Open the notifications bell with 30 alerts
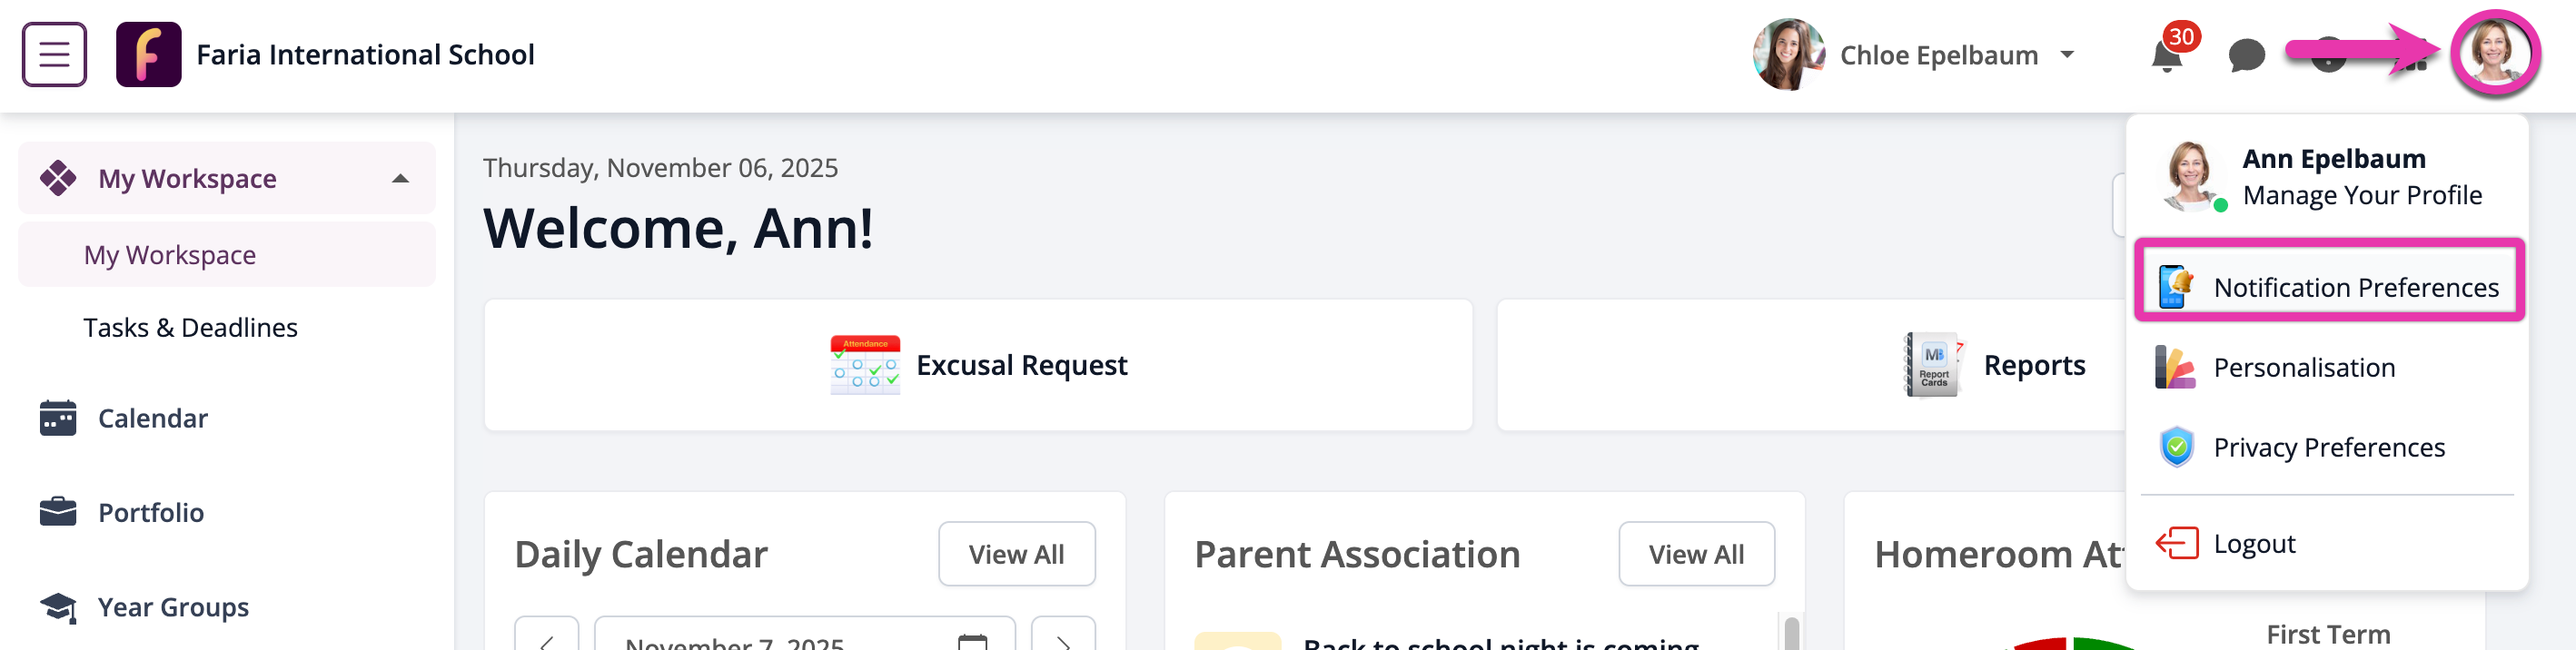The image size is (2576, 650). [2166, 57]
